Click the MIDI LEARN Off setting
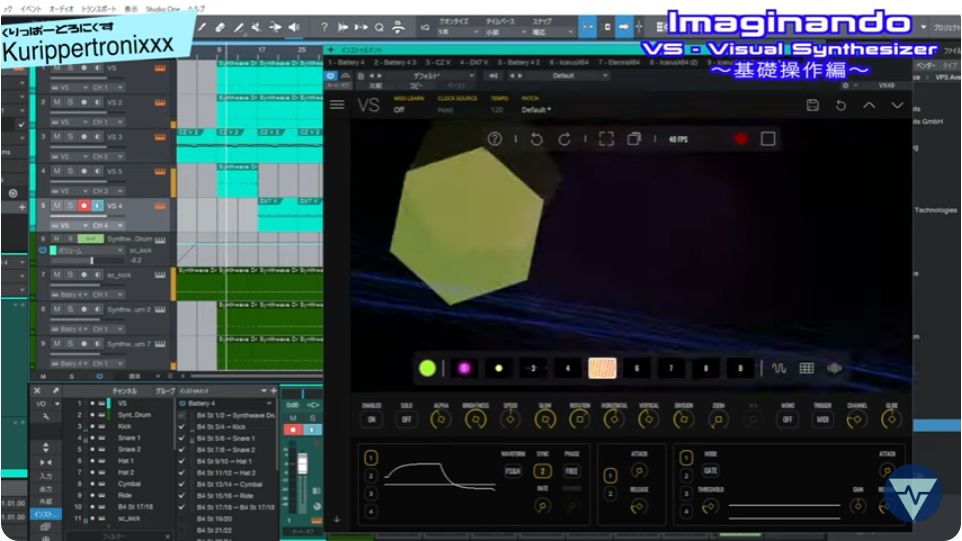The height and width of the screenshot is (541, 962). tap(399, 110)
